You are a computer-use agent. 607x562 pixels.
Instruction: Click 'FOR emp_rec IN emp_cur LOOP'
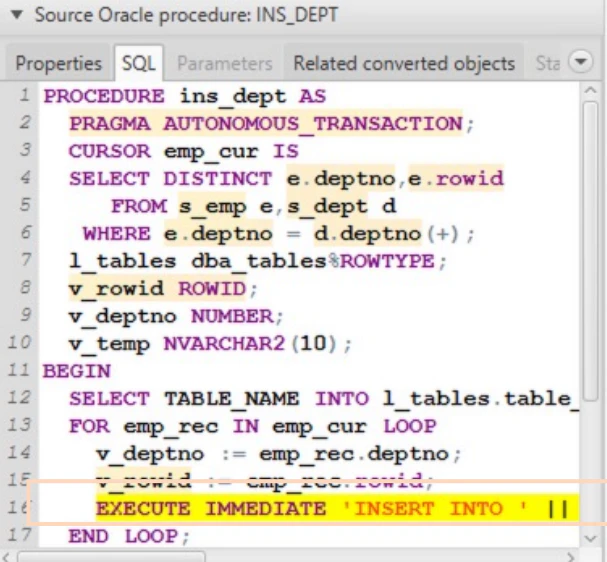[x=252, y=427]
